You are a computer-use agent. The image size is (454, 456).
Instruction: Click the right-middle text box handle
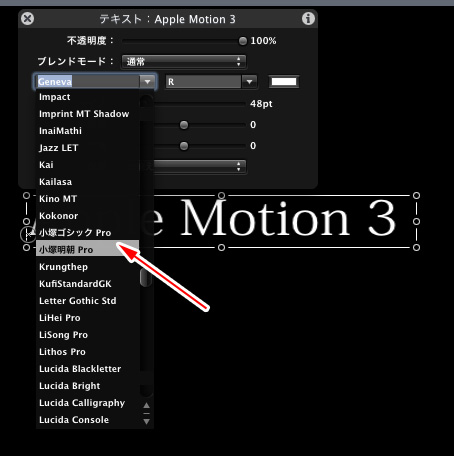pos(416,221)
